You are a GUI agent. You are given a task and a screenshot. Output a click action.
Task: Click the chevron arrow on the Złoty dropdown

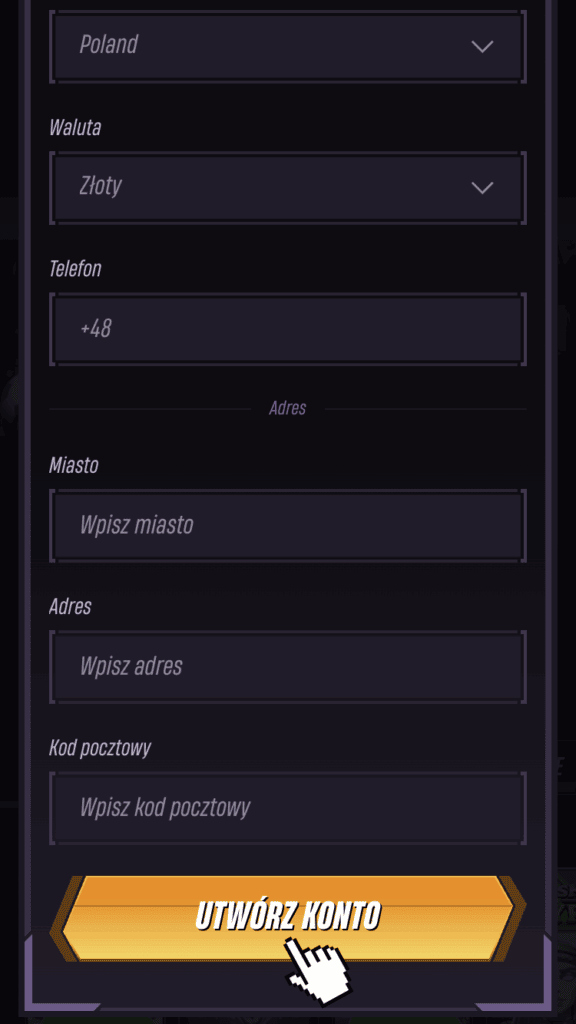tap(482, 187)
